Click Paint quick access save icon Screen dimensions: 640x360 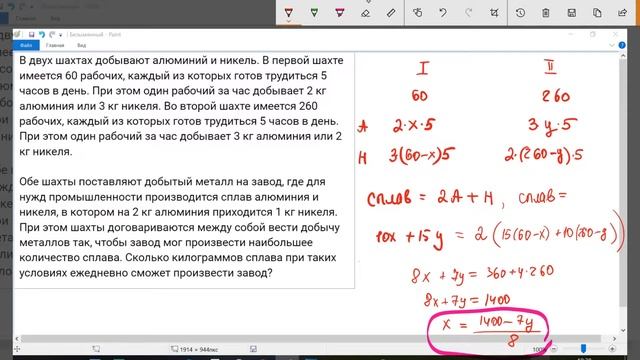(x=31, y=35)
